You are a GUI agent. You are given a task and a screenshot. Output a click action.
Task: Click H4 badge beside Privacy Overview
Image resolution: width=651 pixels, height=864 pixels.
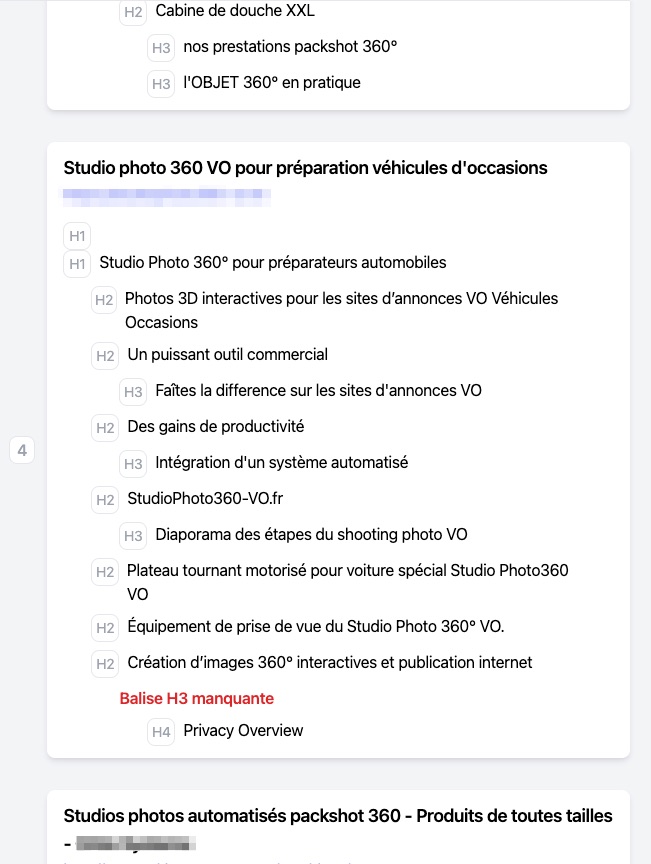pyautogui.click(x=161, y=732)
